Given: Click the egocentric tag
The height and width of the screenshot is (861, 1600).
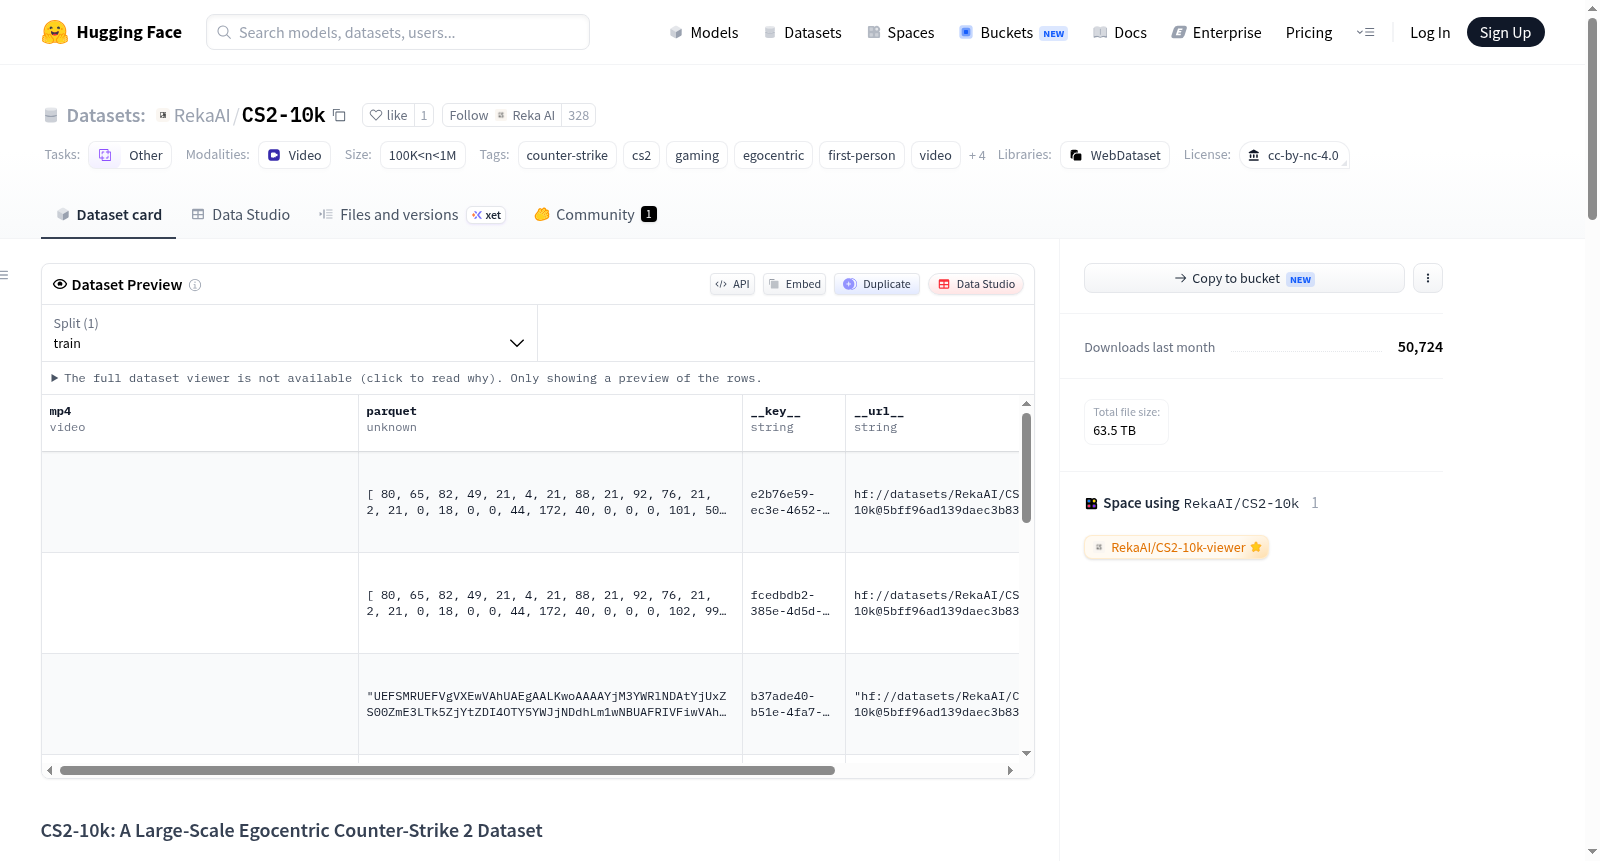Looking at the screenshot, I should click(x=773, y=155).
